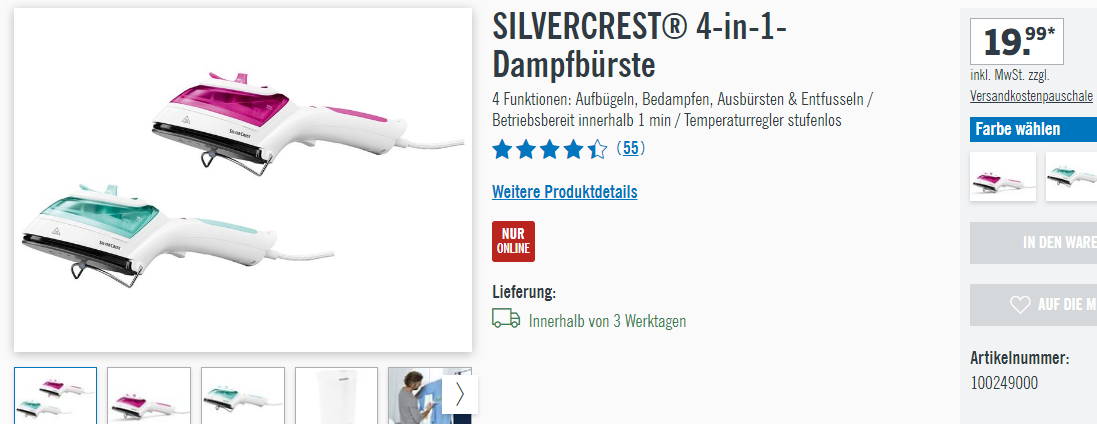Open the 55 reviews link

coord(630,148)
